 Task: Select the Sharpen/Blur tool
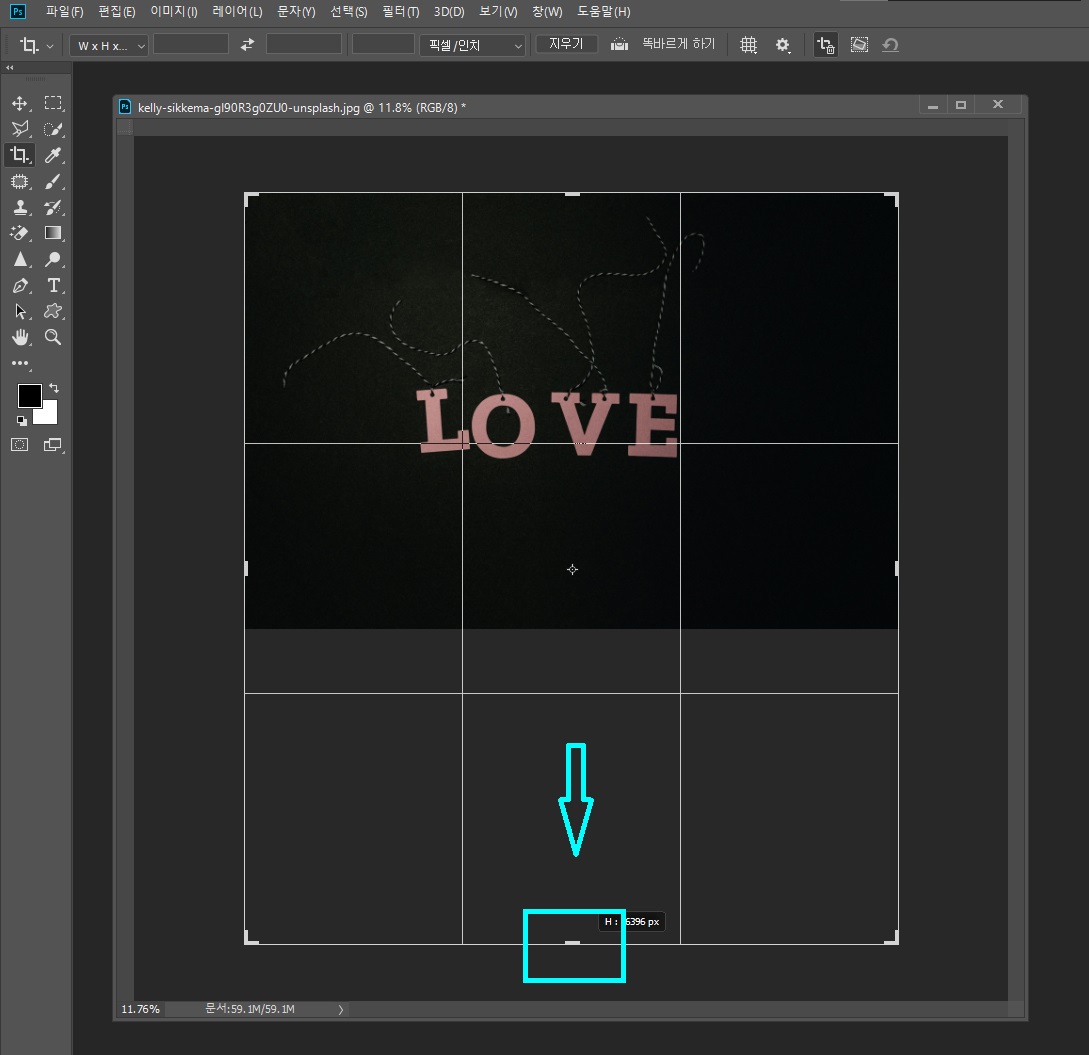tap(20, 259)
